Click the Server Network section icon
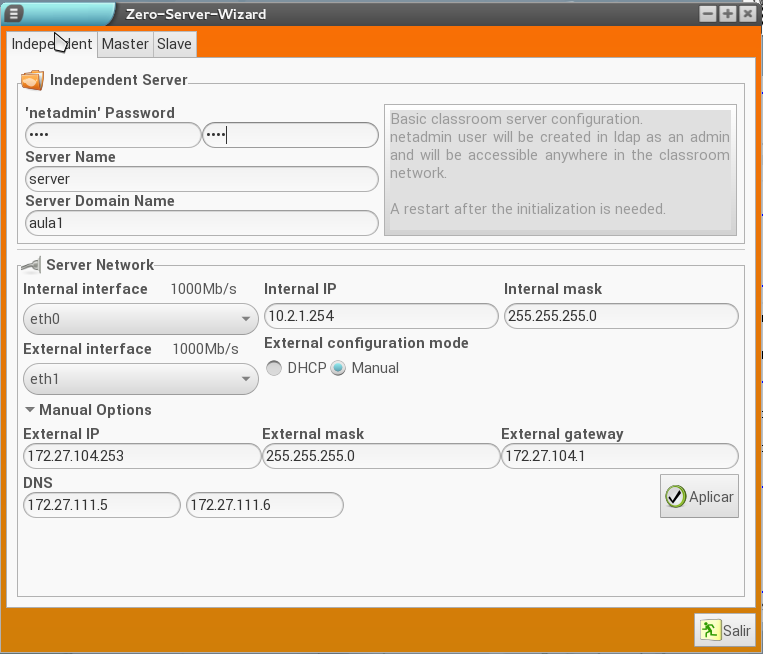Screen dimensions: 763x654 click(x=32, y=265)
